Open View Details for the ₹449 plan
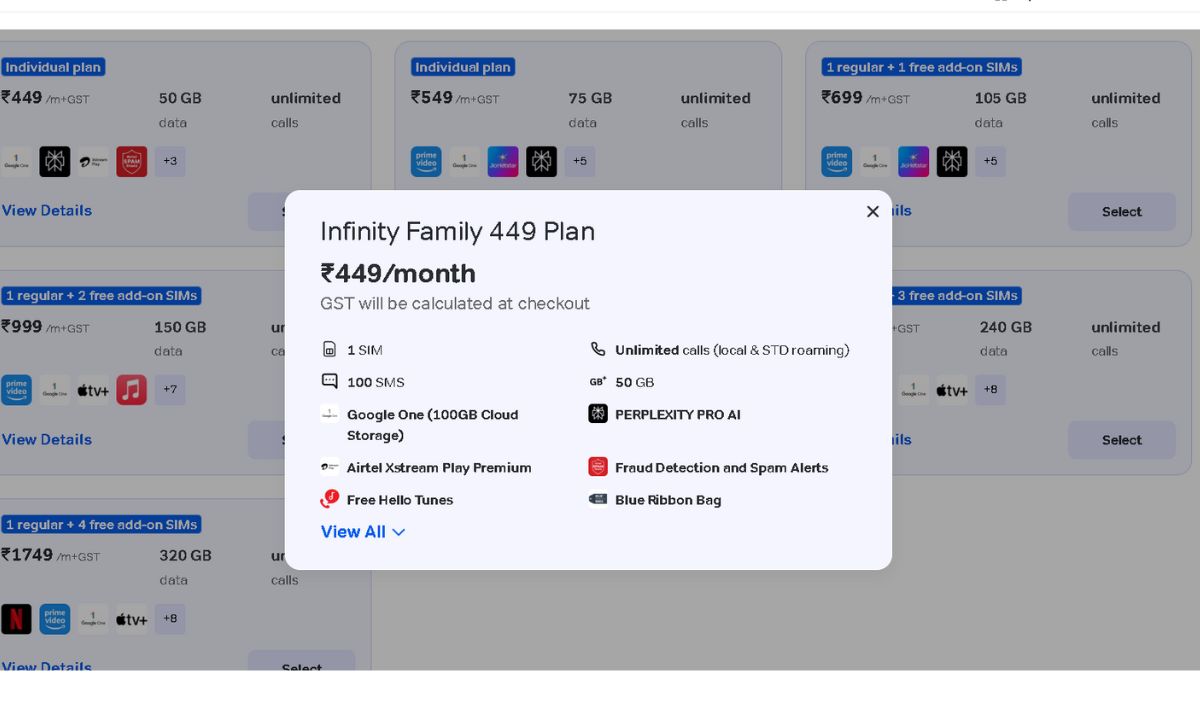1200x720 pixels. click(47, 211)
